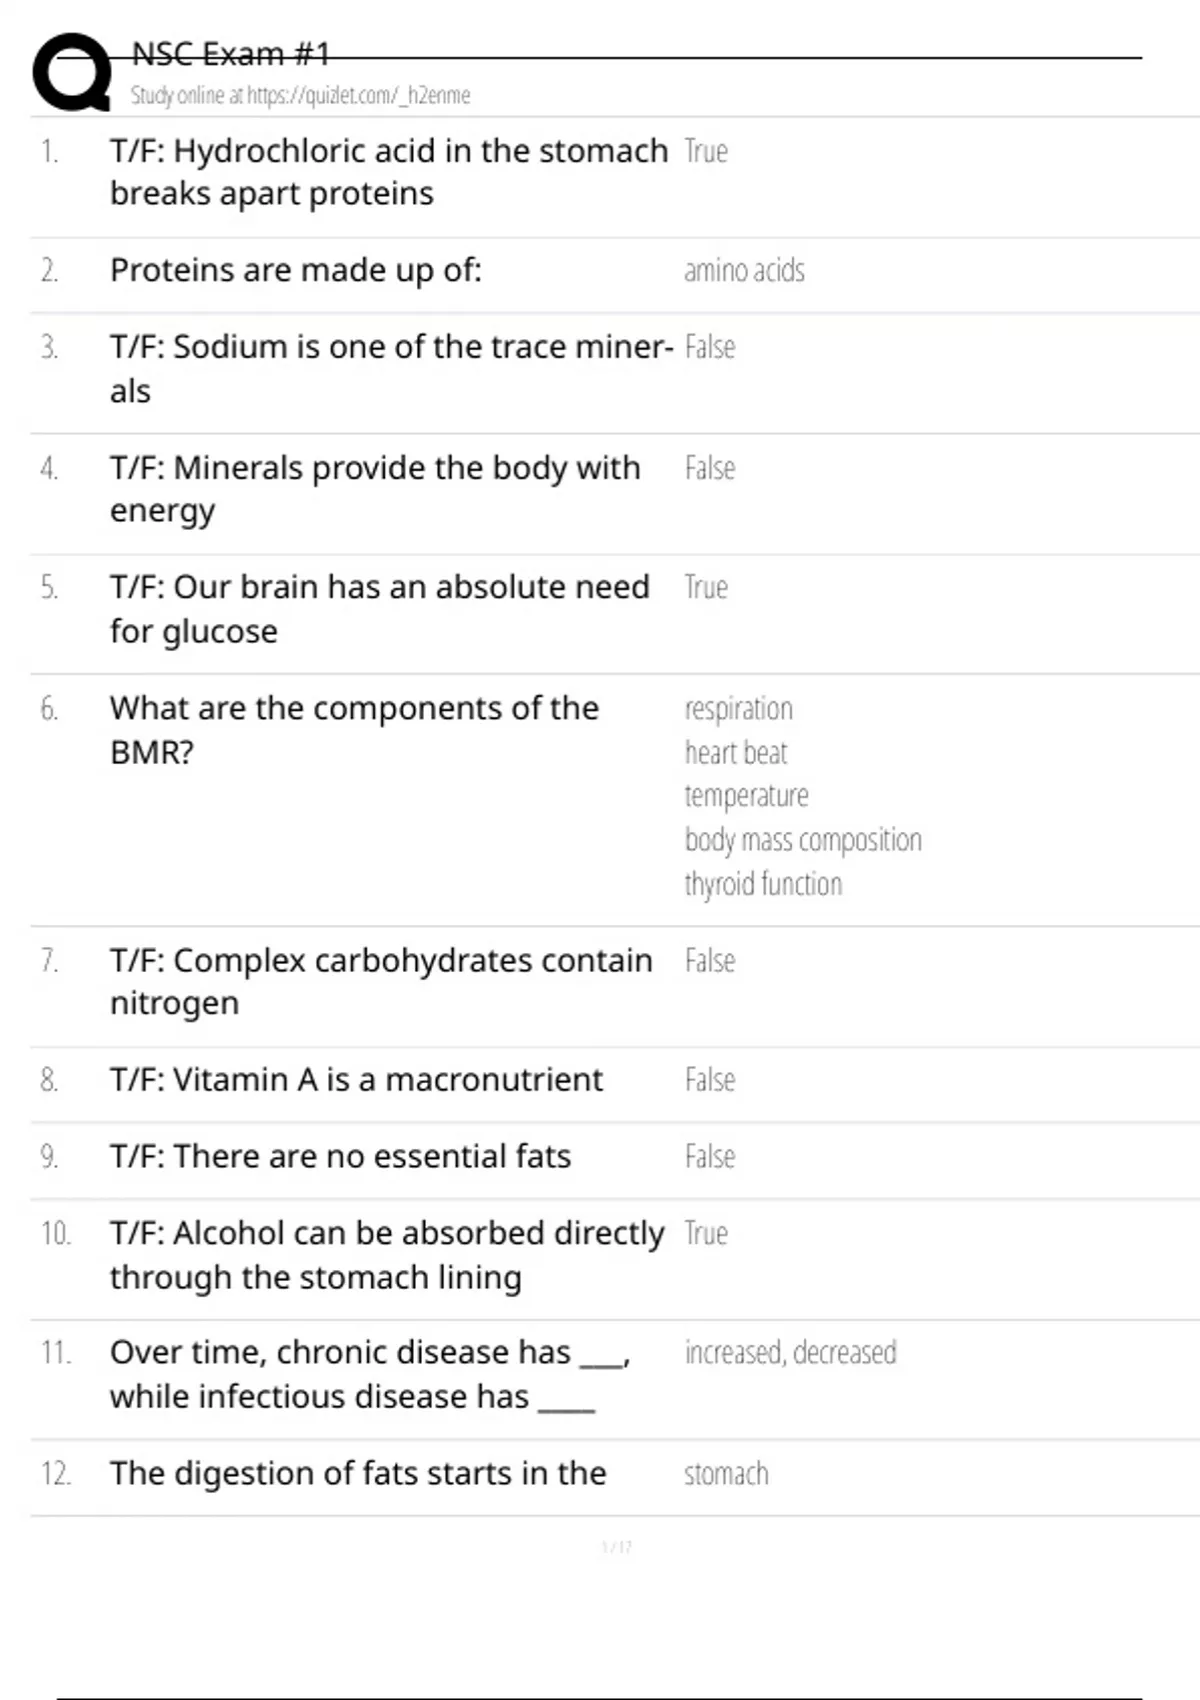Select the 'stomach' answer text
Image resolution: width=1200 pixels, height=1700 pixels.
tap(726, 1474)
